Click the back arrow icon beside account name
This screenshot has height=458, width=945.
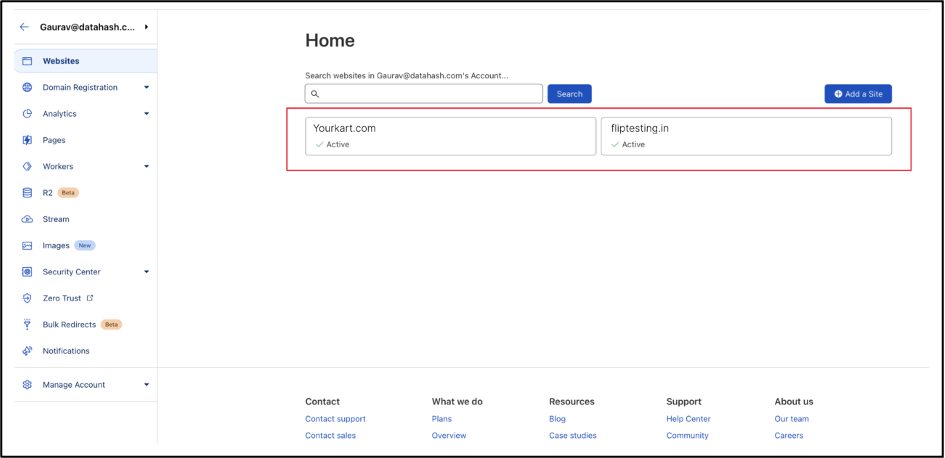pos(24,27)
